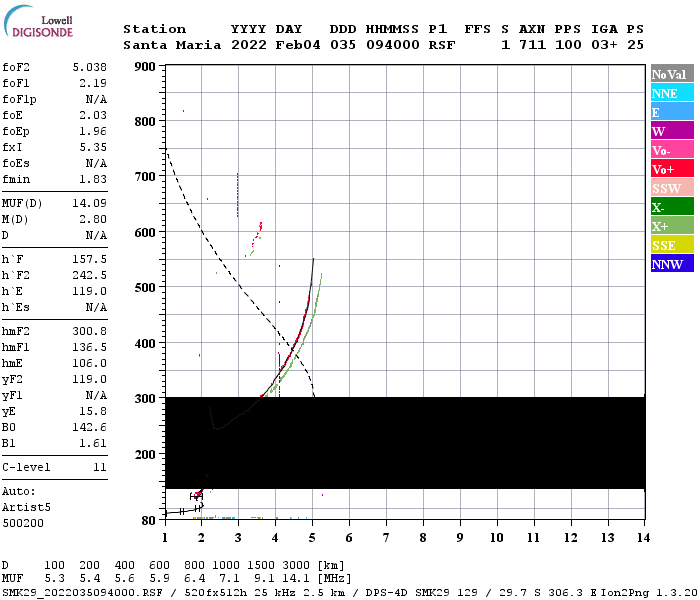Click the foEp value 1.96
700x600 pixels.
(93, 131)
